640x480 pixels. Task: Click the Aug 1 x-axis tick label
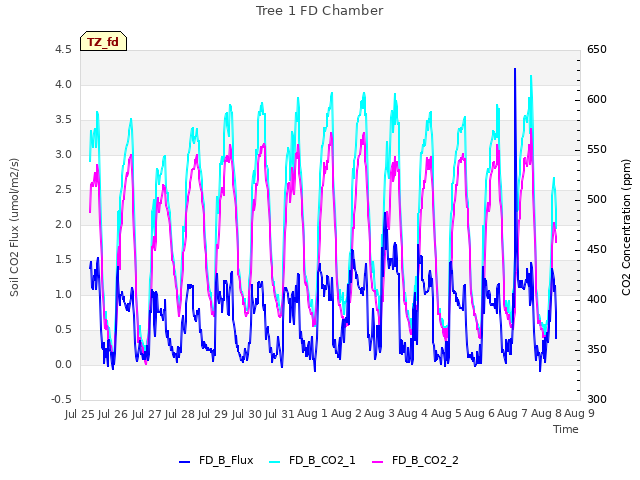(312, 413)
